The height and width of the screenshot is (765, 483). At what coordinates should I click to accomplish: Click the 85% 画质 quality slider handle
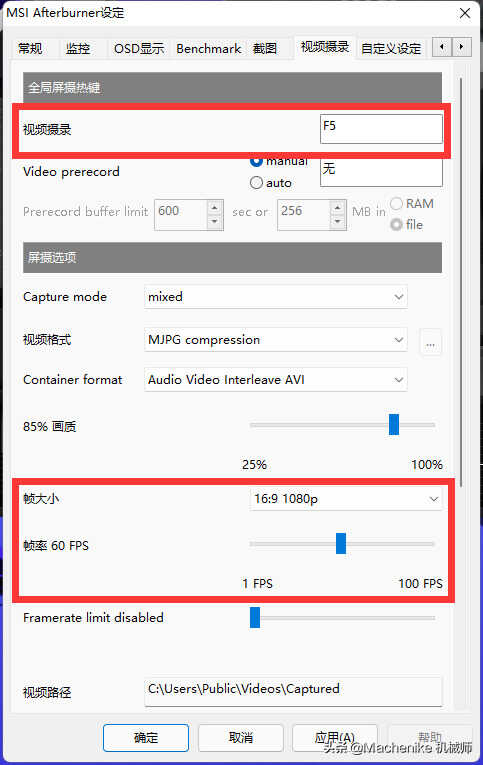(394, 424)
